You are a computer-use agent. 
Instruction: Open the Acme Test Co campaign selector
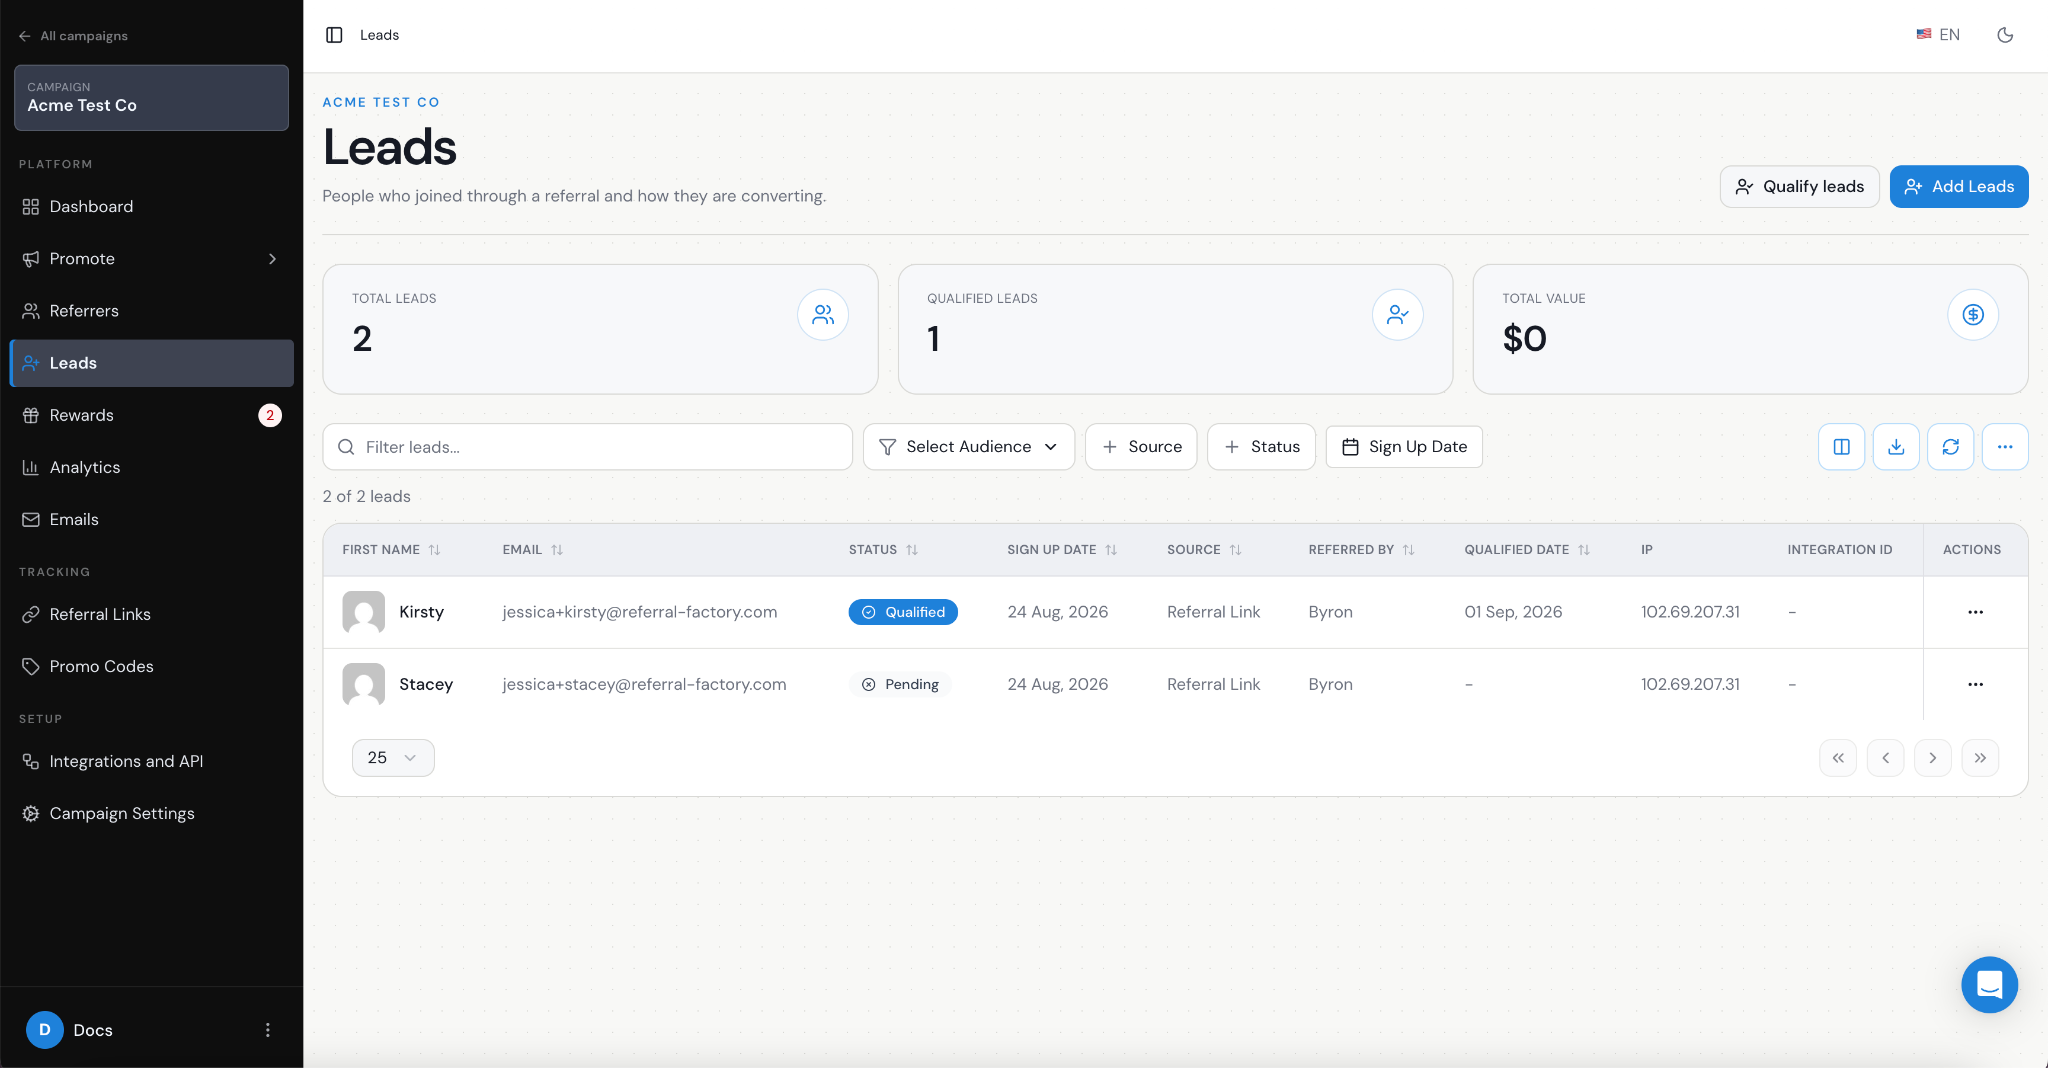tap(151, 97)
